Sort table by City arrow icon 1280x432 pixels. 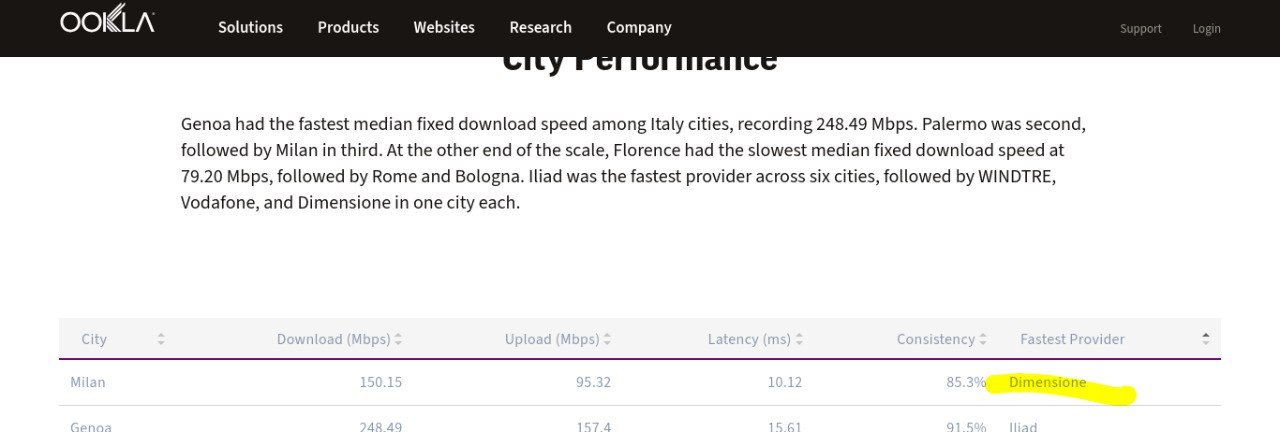161,340
